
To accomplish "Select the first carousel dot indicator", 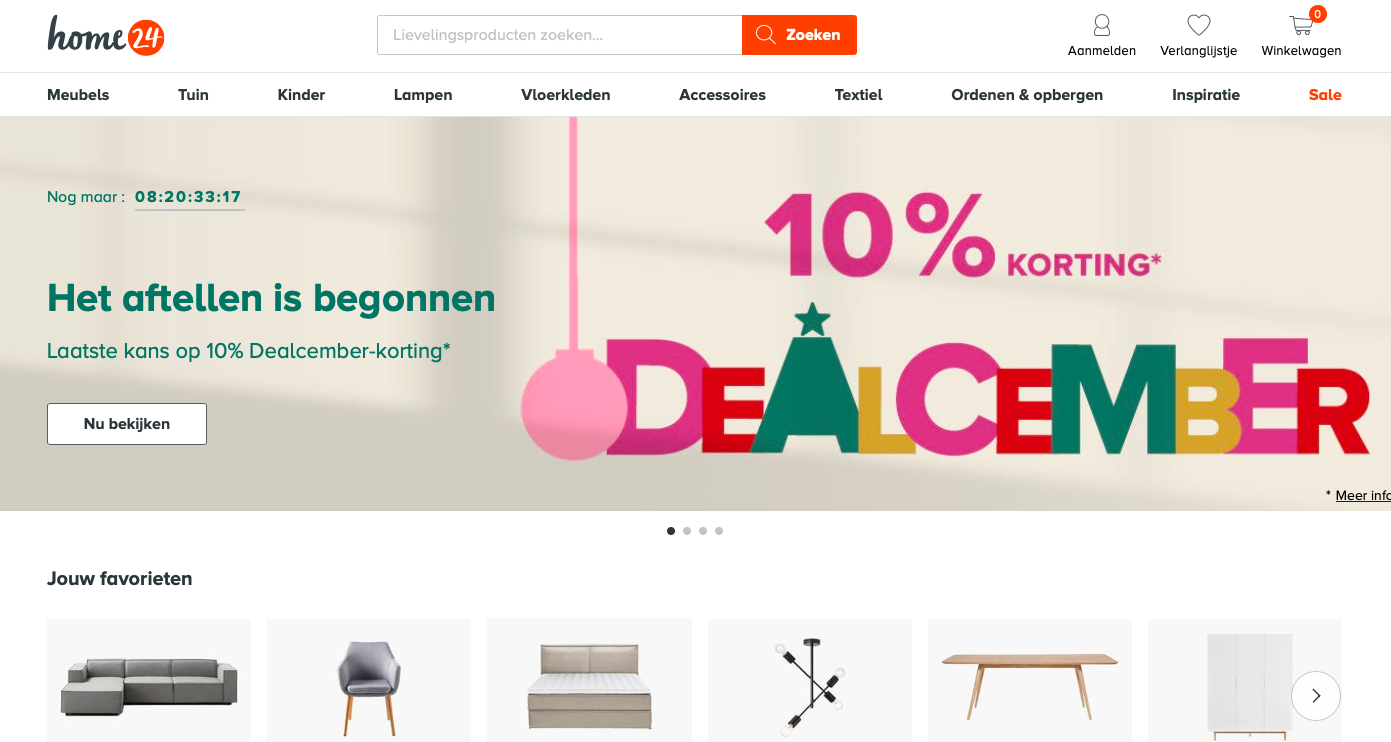I will pyautogui.click(x=671, y=531).
